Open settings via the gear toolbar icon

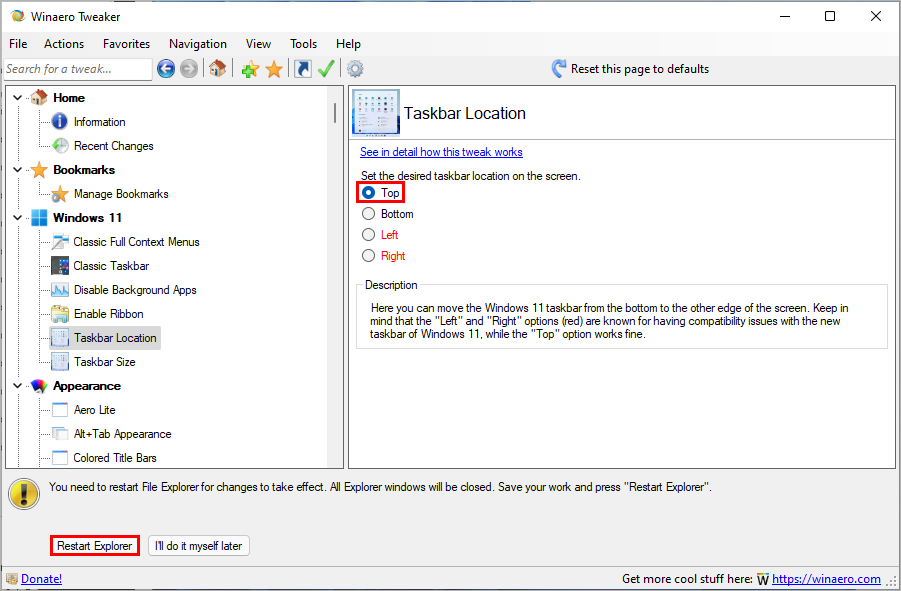tap(355, 69)
